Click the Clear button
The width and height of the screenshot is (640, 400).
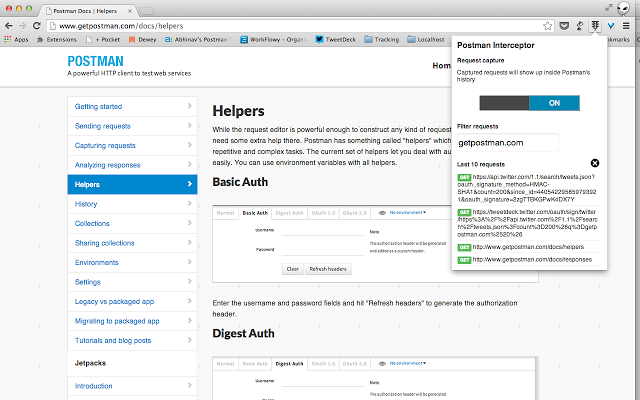293,269
